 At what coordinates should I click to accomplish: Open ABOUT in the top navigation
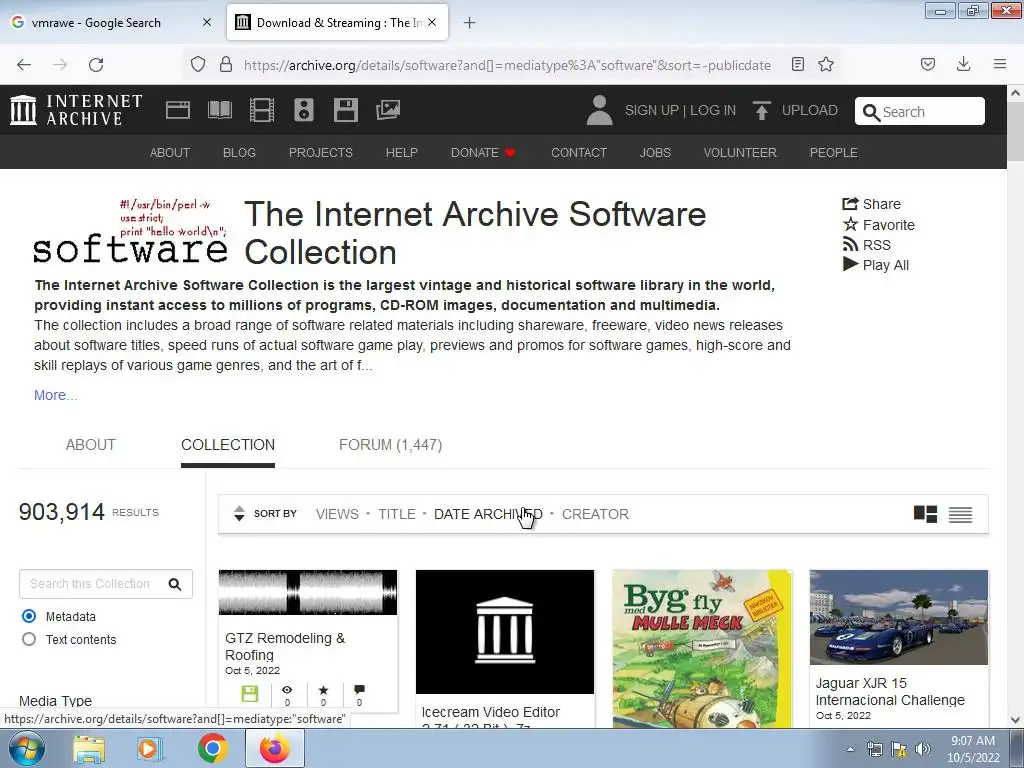[170, 153]
